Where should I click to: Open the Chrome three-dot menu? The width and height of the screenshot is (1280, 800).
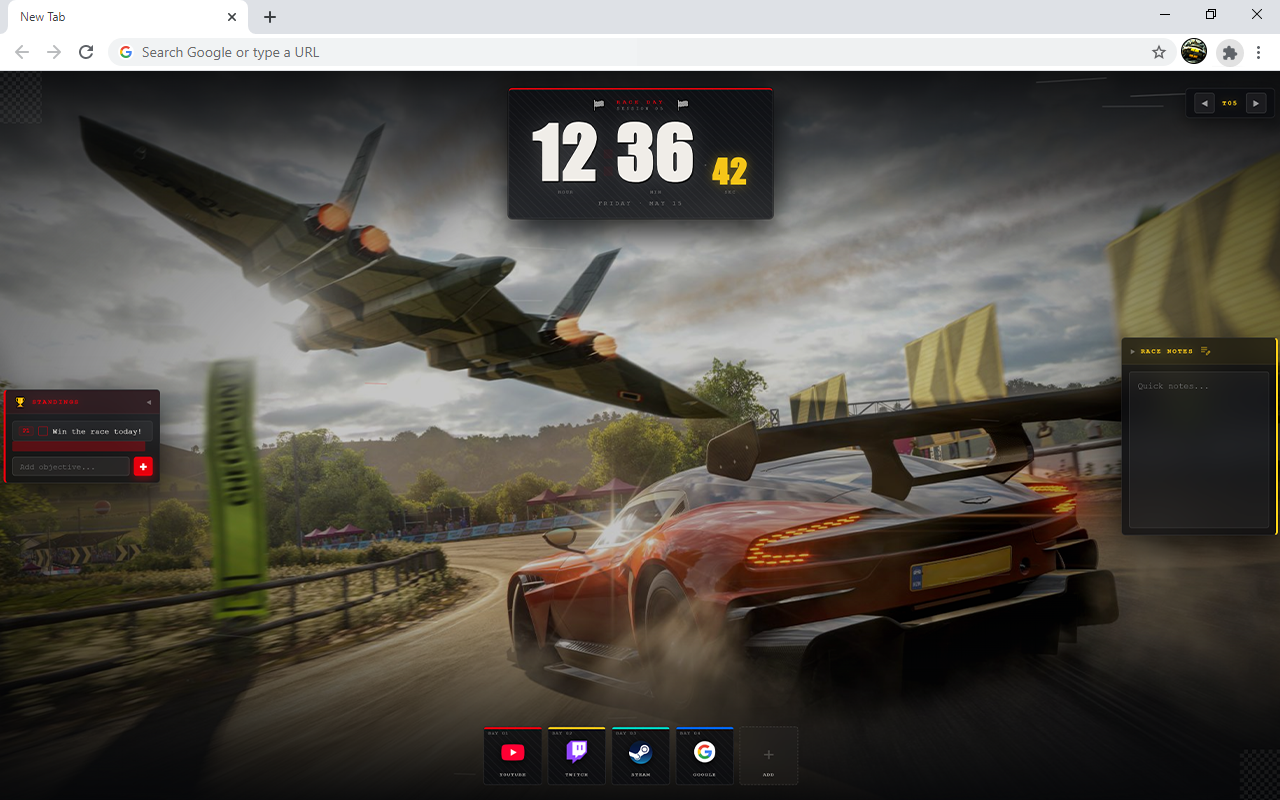tap(1259, 52)
